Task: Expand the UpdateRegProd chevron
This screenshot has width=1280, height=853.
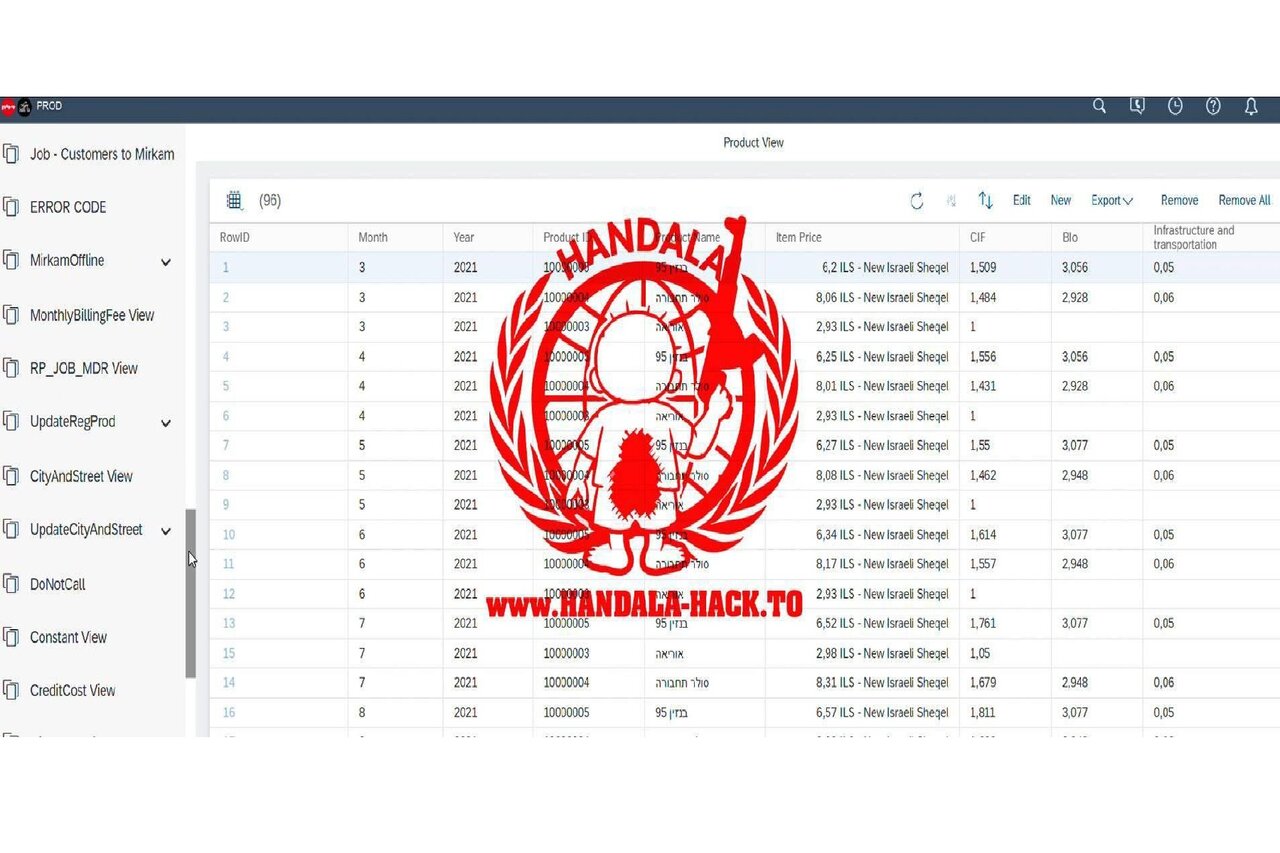Action: (x=166, y=423)
